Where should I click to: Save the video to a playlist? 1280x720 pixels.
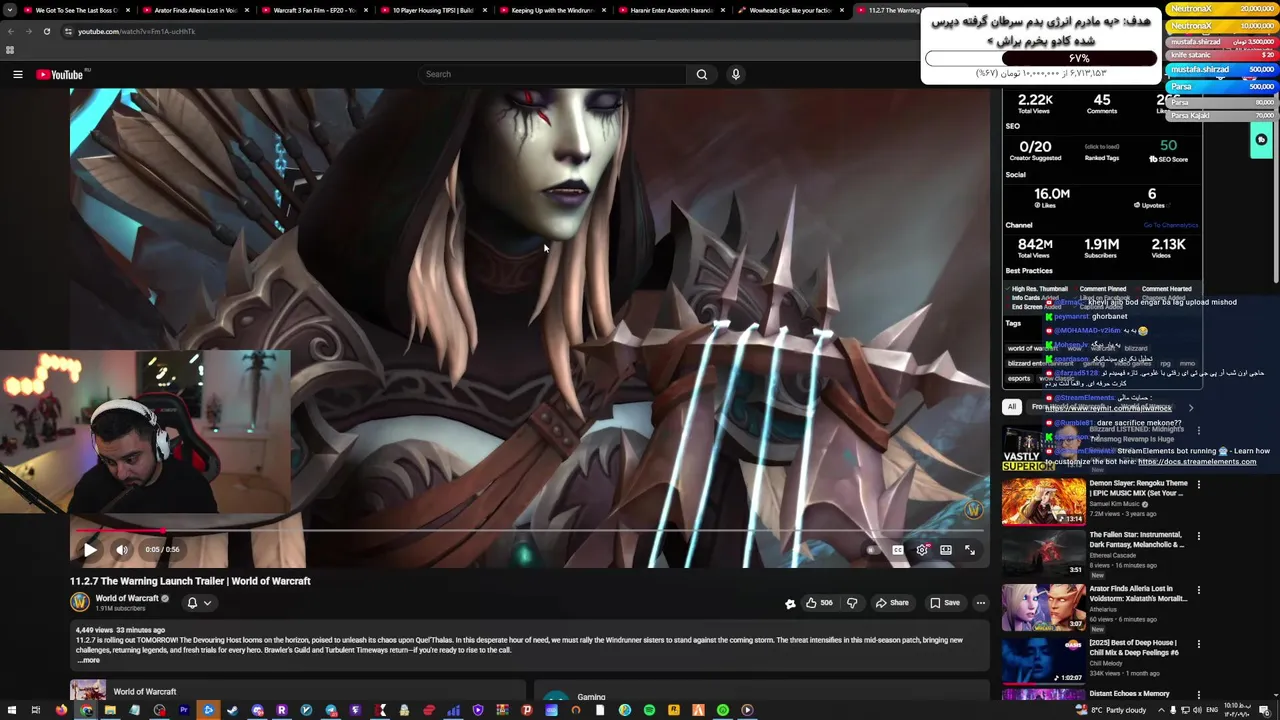[945, 603]
